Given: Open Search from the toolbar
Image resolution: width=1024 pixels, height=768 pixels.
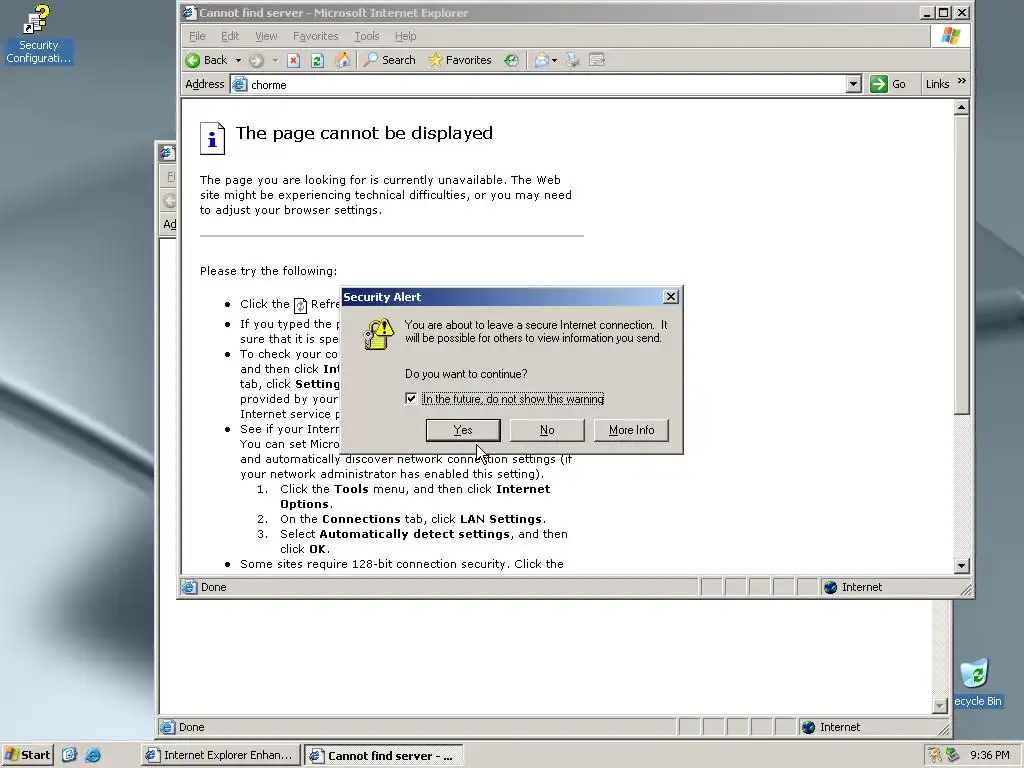Looking at the screenshot, I should click(x=389, y=60).
